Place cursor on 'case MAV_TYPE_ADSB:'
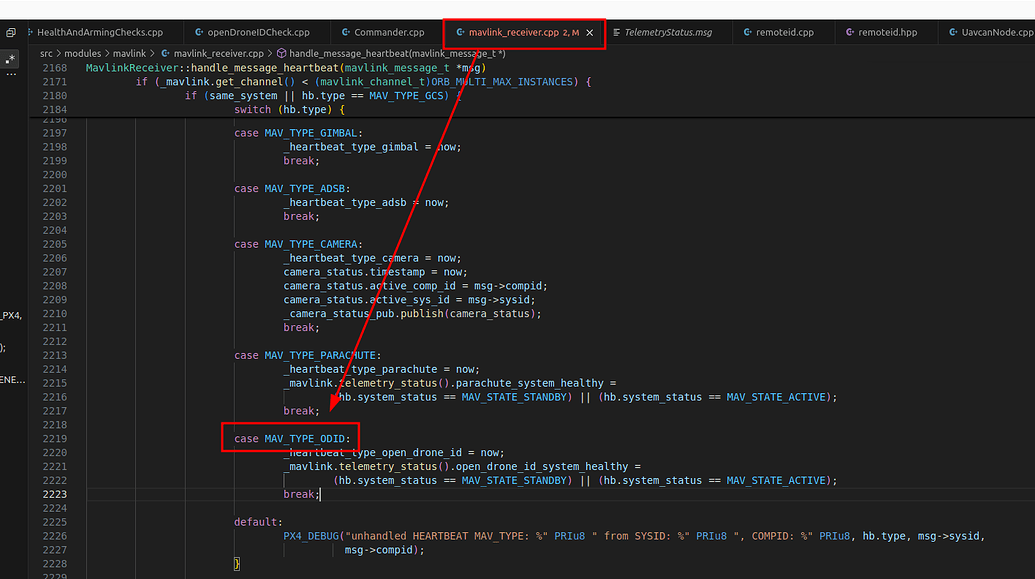The width and height of the screenshot is (1035, 579). pos(292,189)
